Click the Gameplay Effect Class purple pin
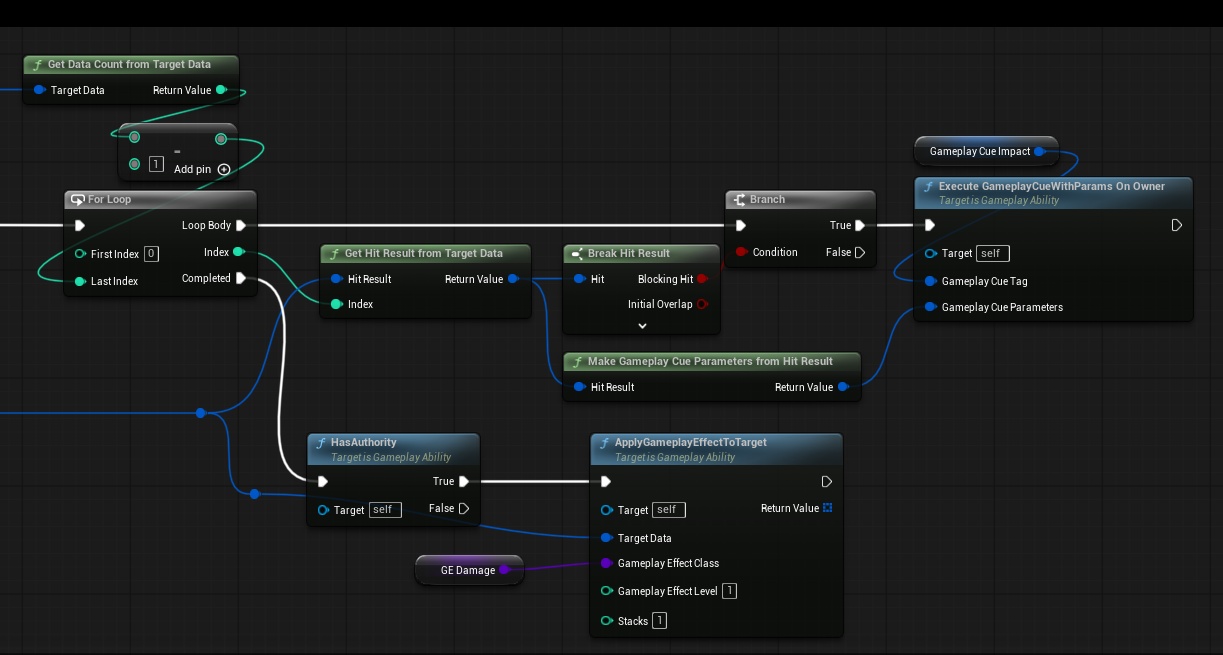This screenshot has width=1223, height=655. pyautogui.click(x=606, y=563)
